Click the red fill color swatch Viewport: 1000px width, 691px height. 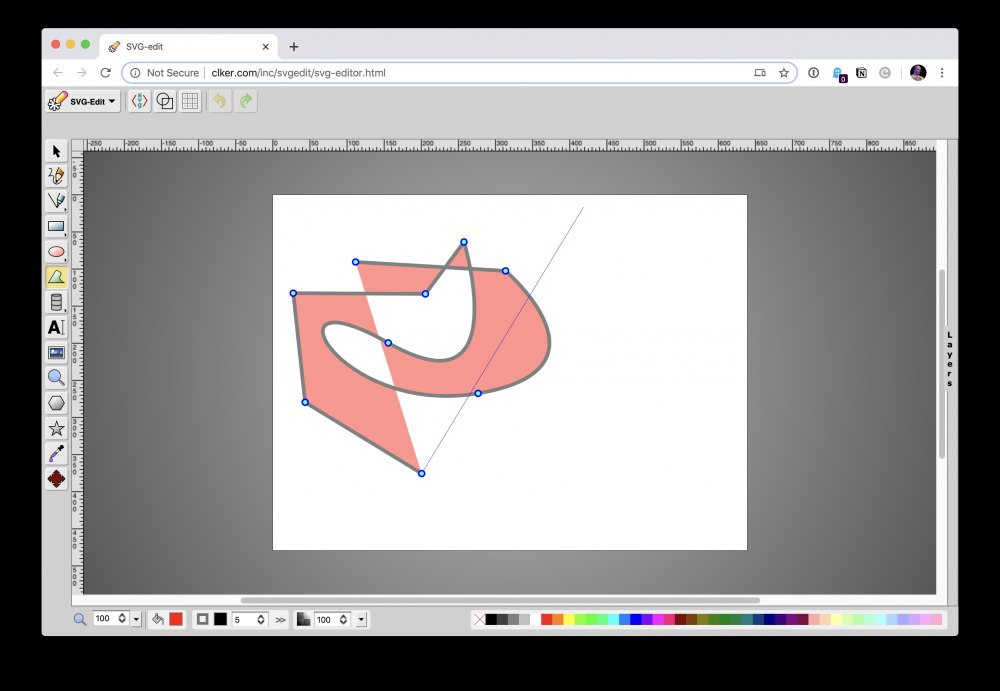coord(176,619)
